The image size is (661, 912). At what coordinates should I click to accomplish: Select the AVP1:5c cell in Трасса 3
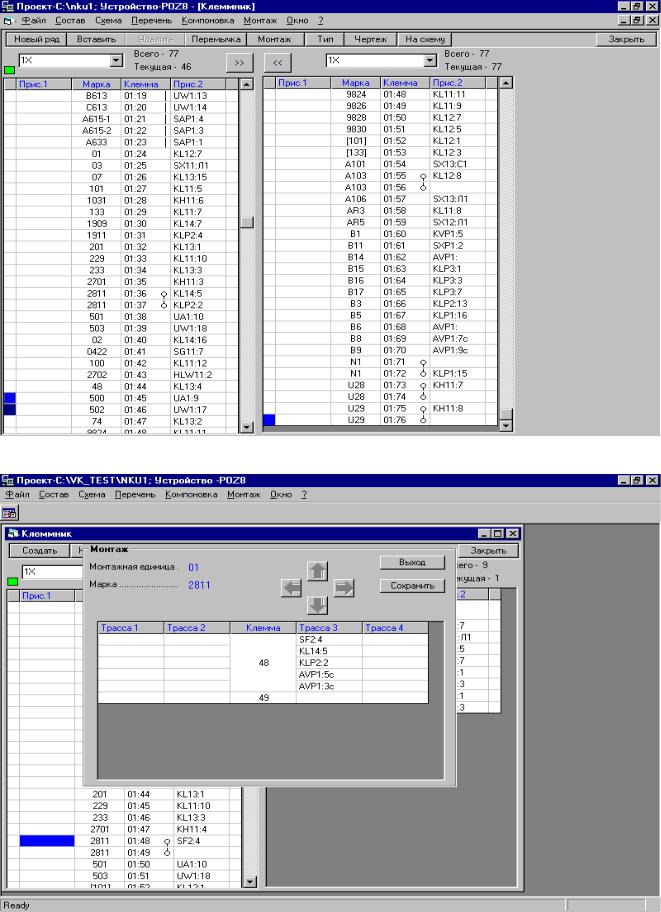[x=329, y=675]
